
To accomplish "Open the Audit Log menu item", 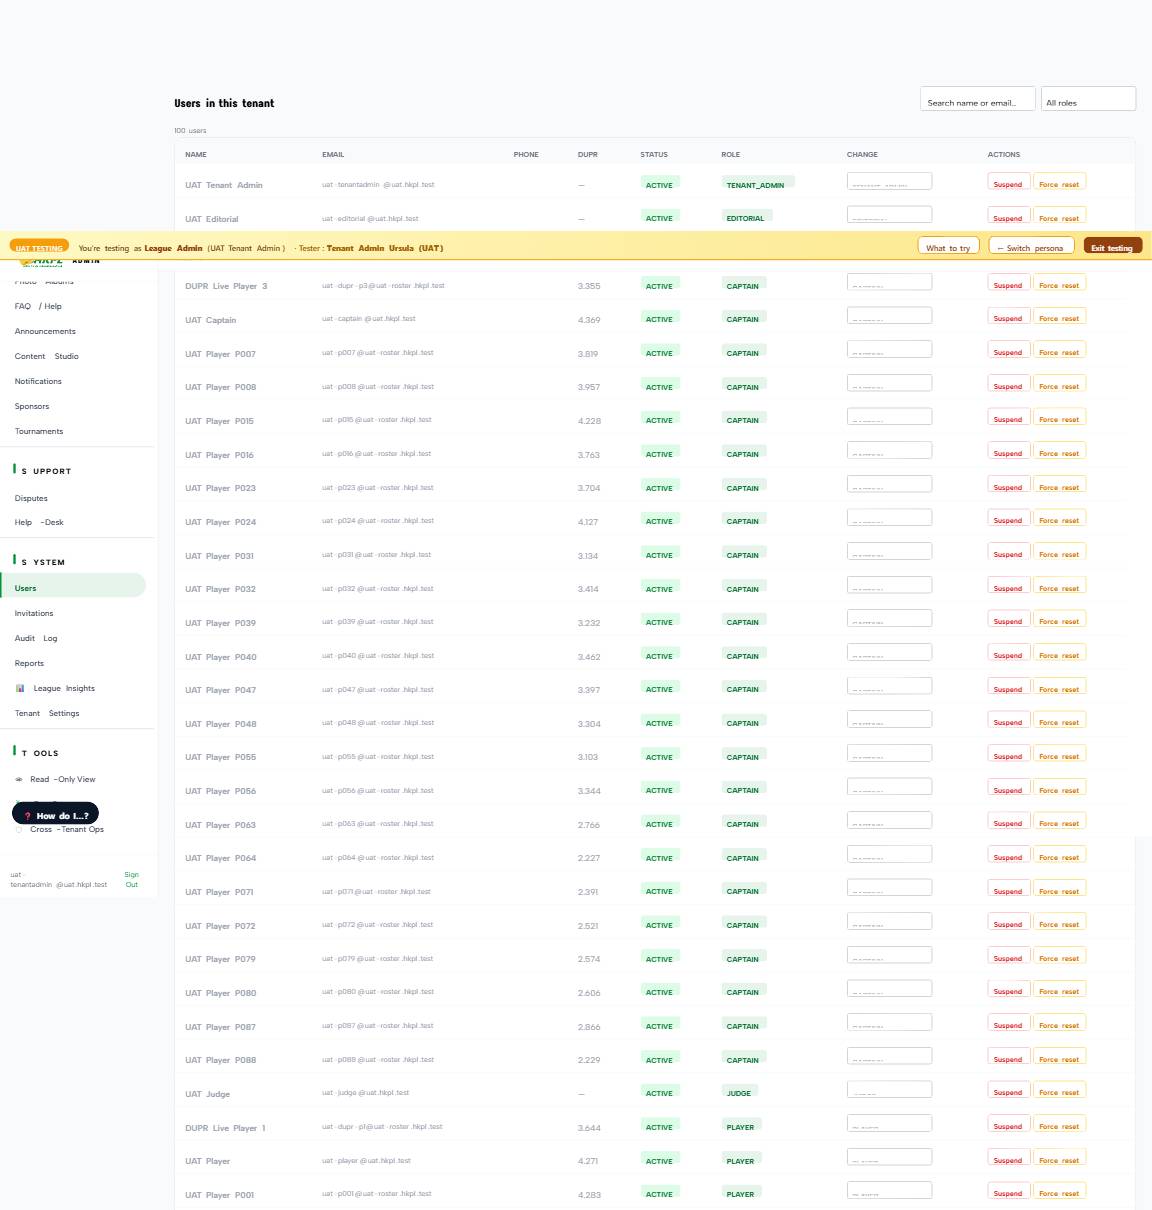I will click(x=36, y=638).
